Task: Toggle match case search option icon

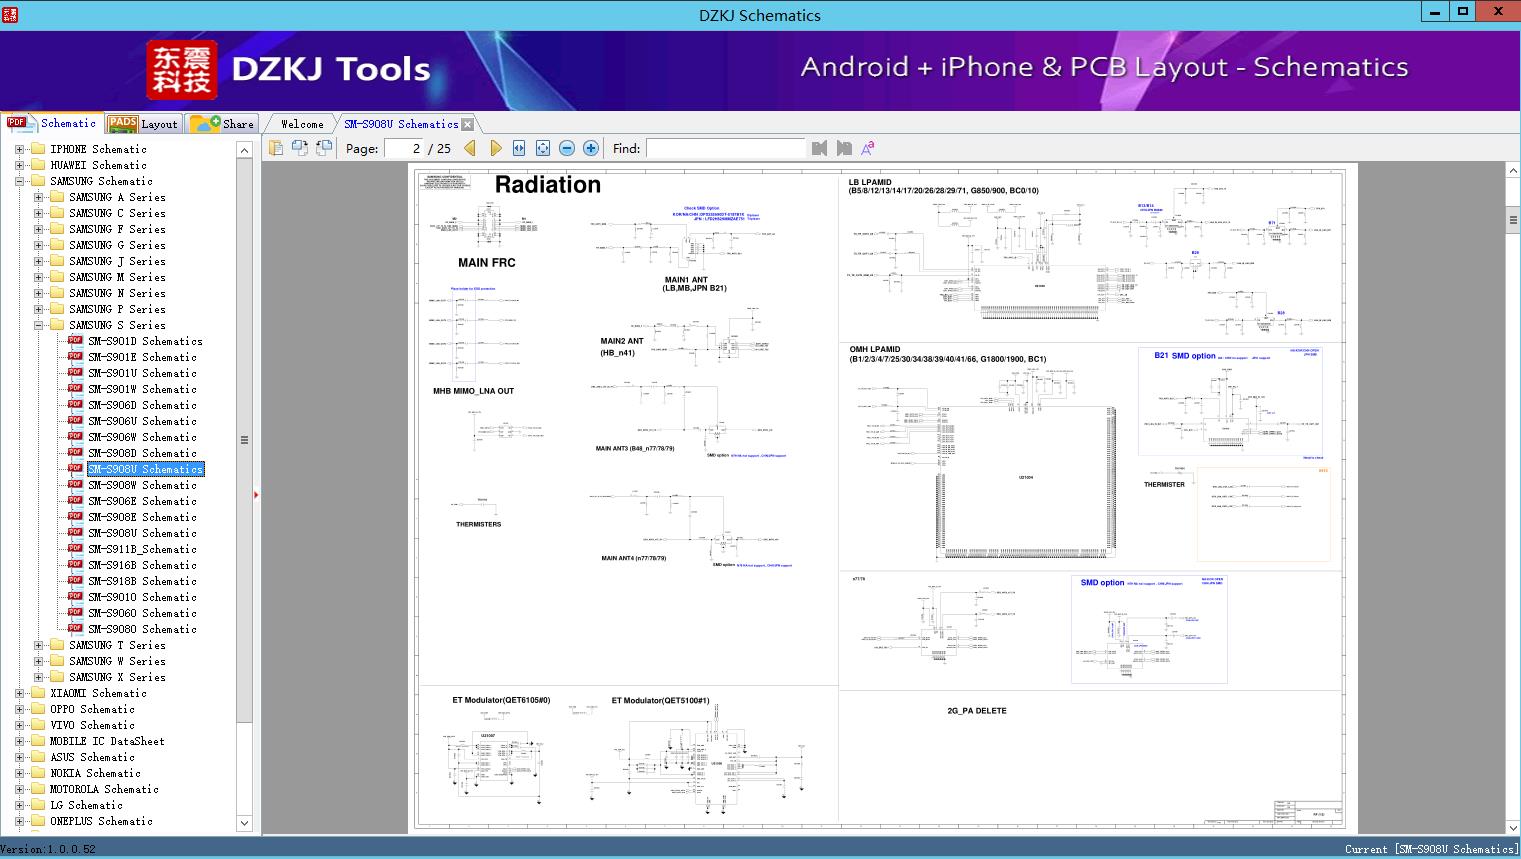Action: point(868,148)
